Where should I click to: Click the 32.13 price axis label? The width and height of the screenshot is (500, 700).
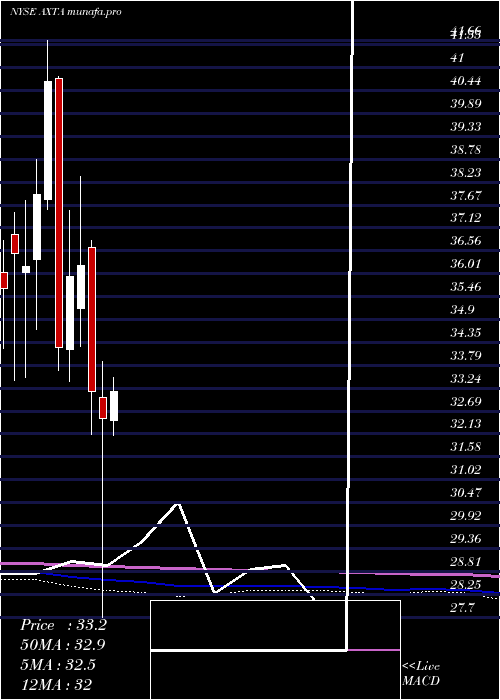pos(466,424)
